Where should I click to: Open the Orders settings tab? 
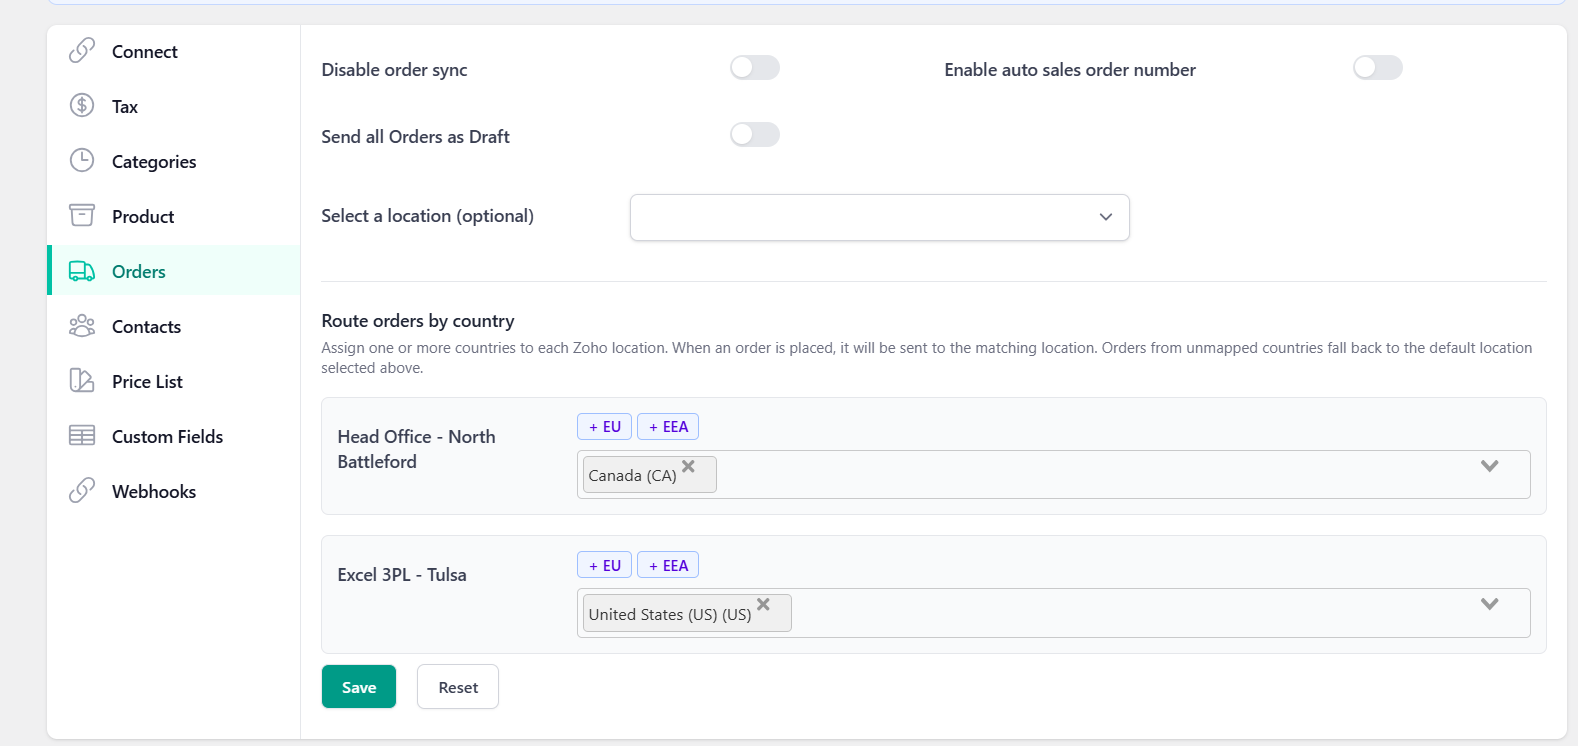tap(139, 271)
